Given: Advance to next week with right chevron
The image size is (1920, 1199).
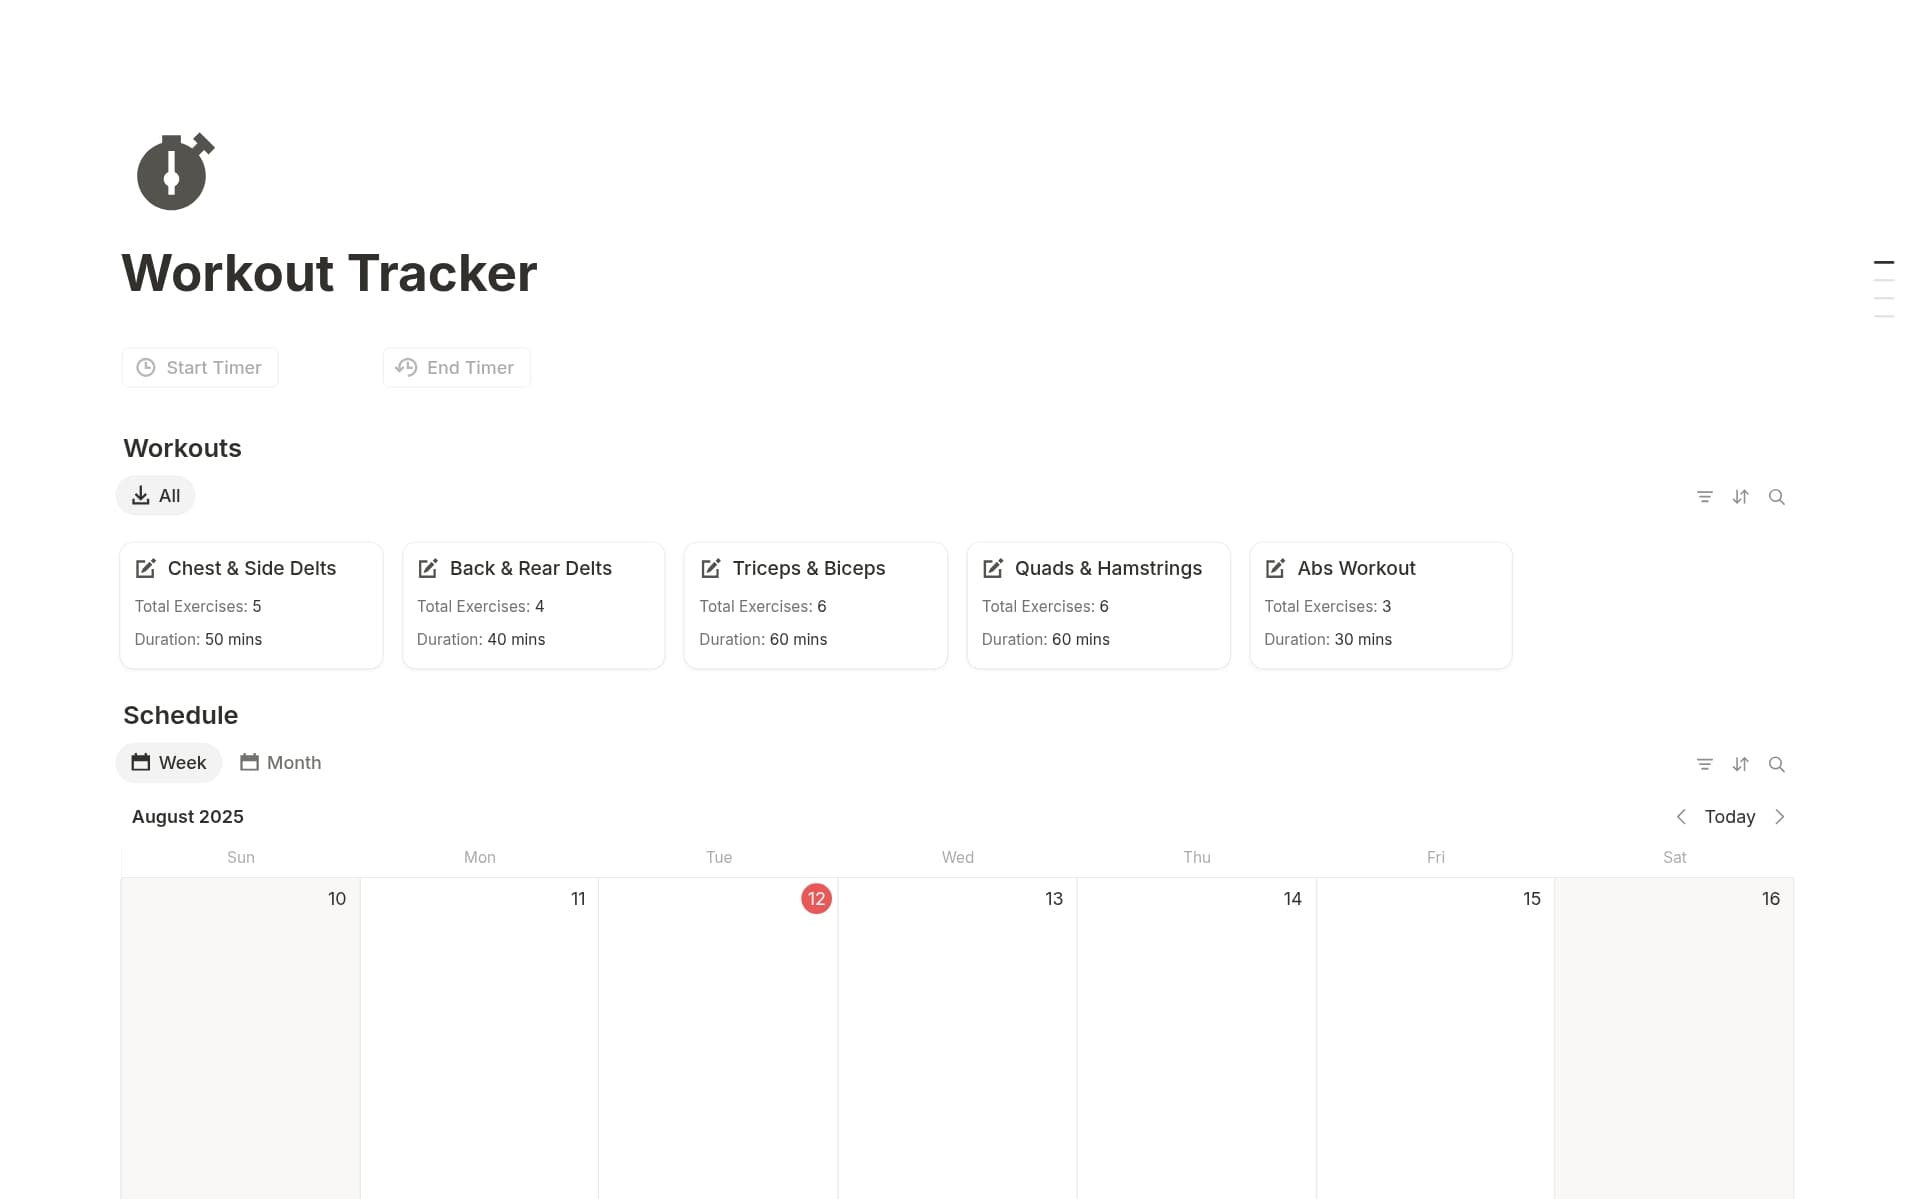Looking at the screenshot, I should pos(1780,816).
